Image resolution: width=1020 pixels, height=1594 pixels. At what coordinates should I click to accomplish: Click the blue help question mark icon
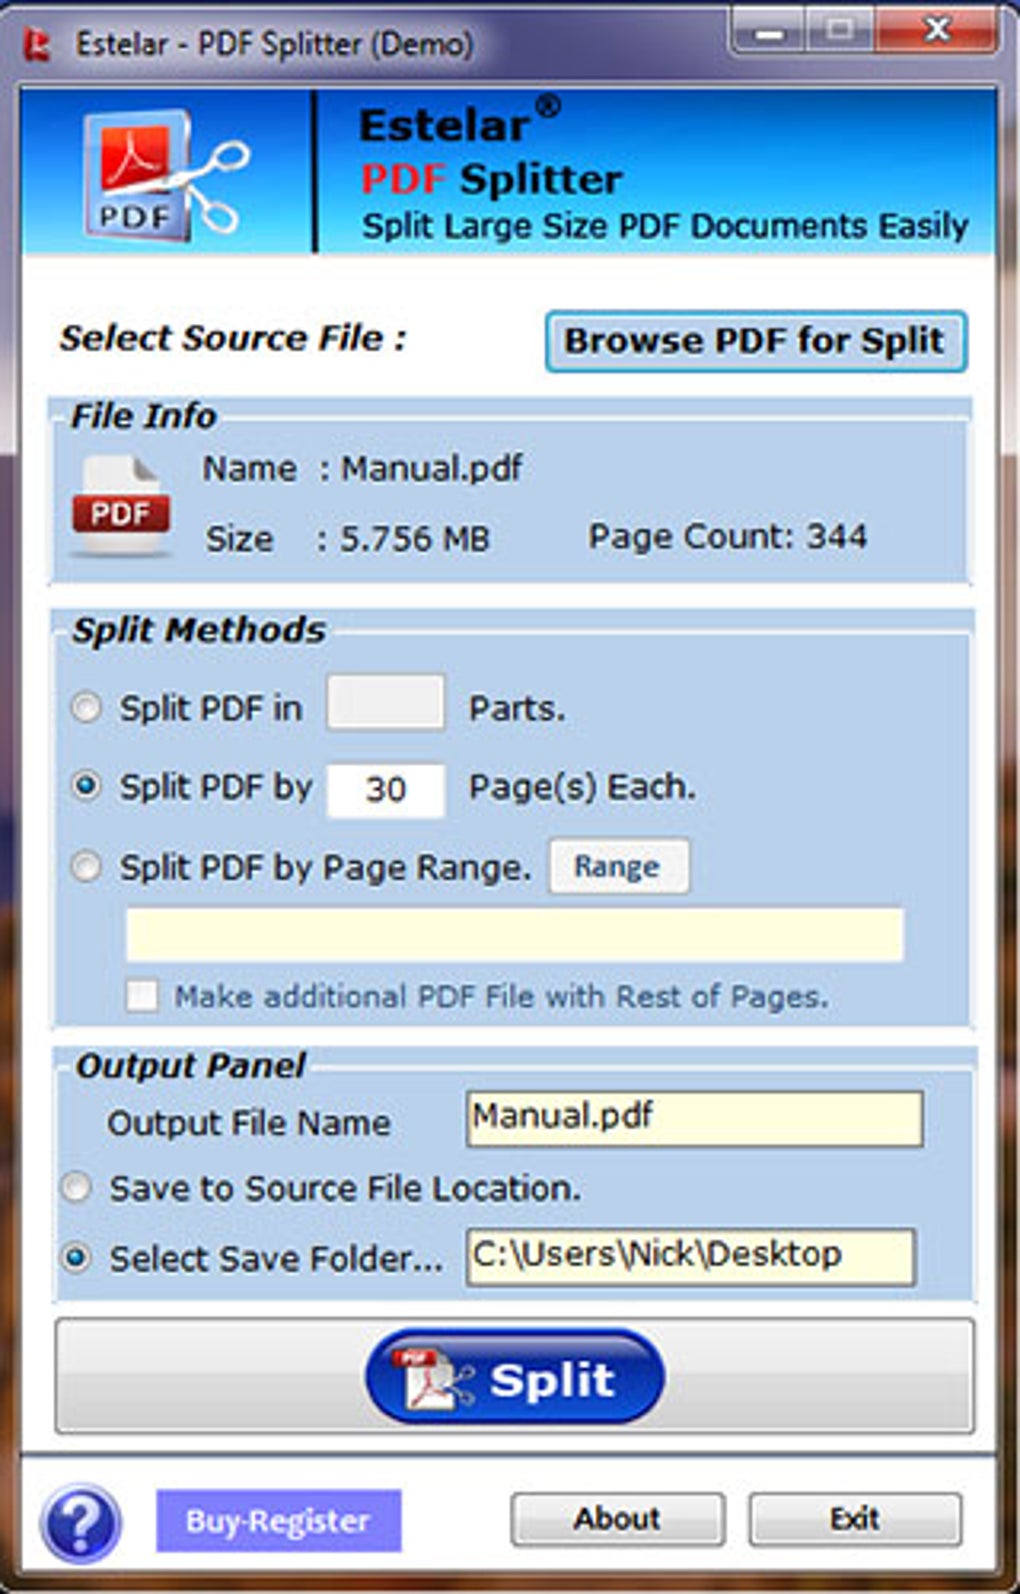pos(81,1522)
